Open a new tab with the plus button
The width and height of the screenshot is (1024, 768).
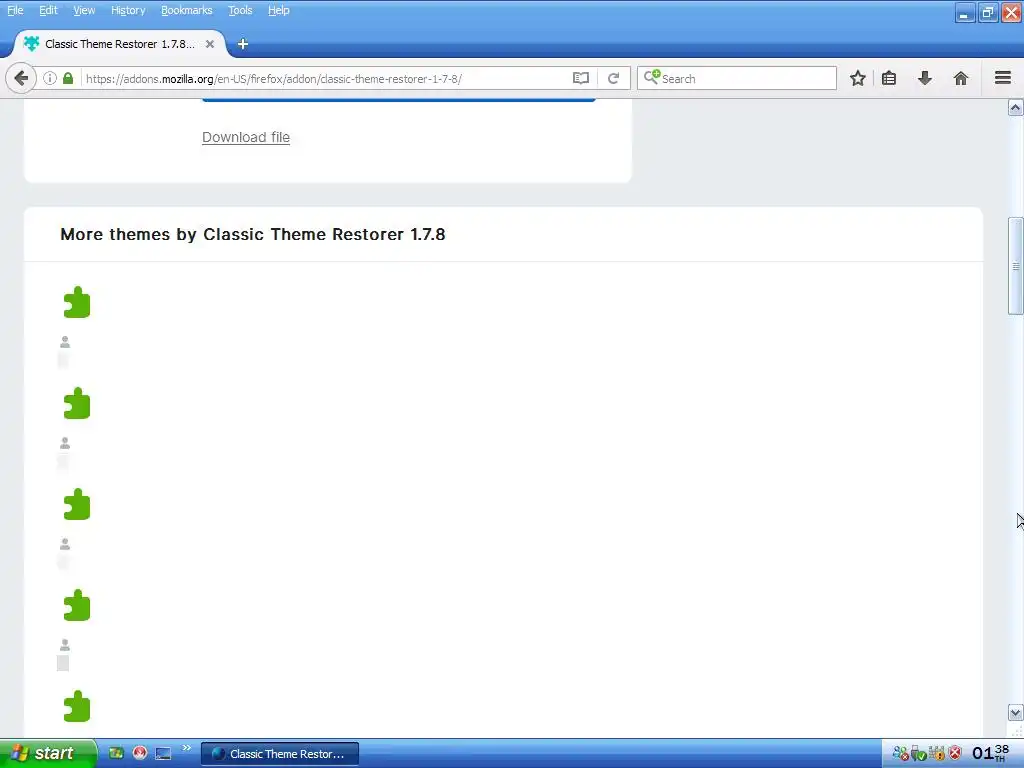click(242, 44)
